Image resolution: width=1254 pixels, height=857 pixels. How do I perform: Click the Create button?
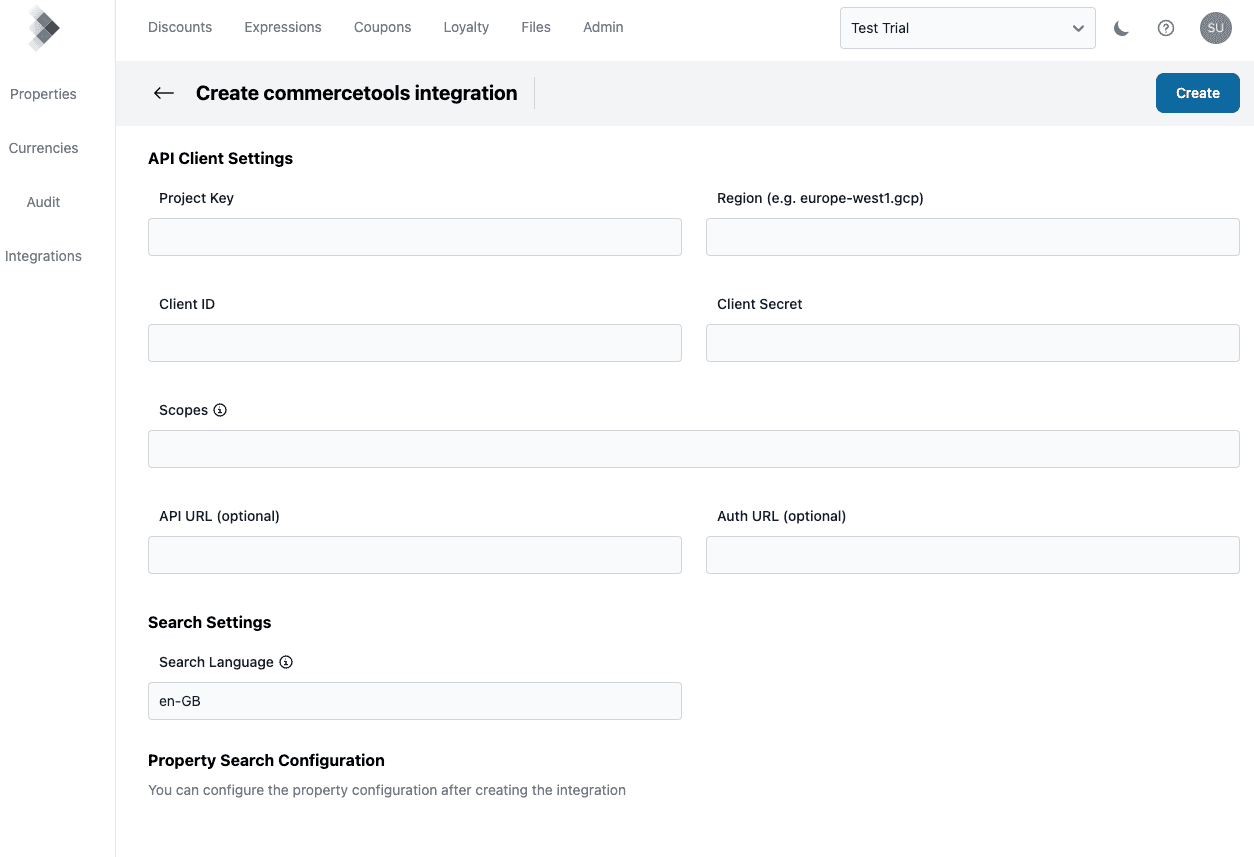pos(1197,92)
